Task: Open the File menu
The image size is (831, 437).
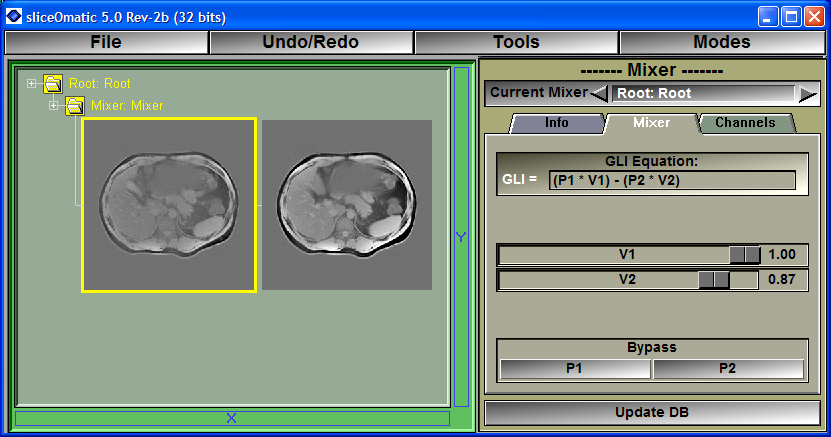Action: [106, 42]
